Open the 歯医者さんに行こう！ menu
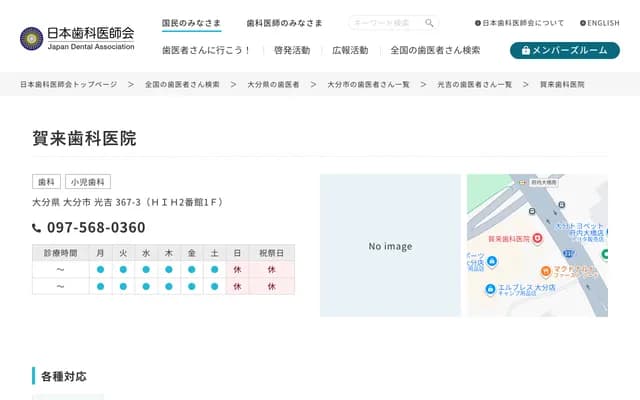Viewport: 640px width, 400px height. pyautogui.click(x=206, y=50)
